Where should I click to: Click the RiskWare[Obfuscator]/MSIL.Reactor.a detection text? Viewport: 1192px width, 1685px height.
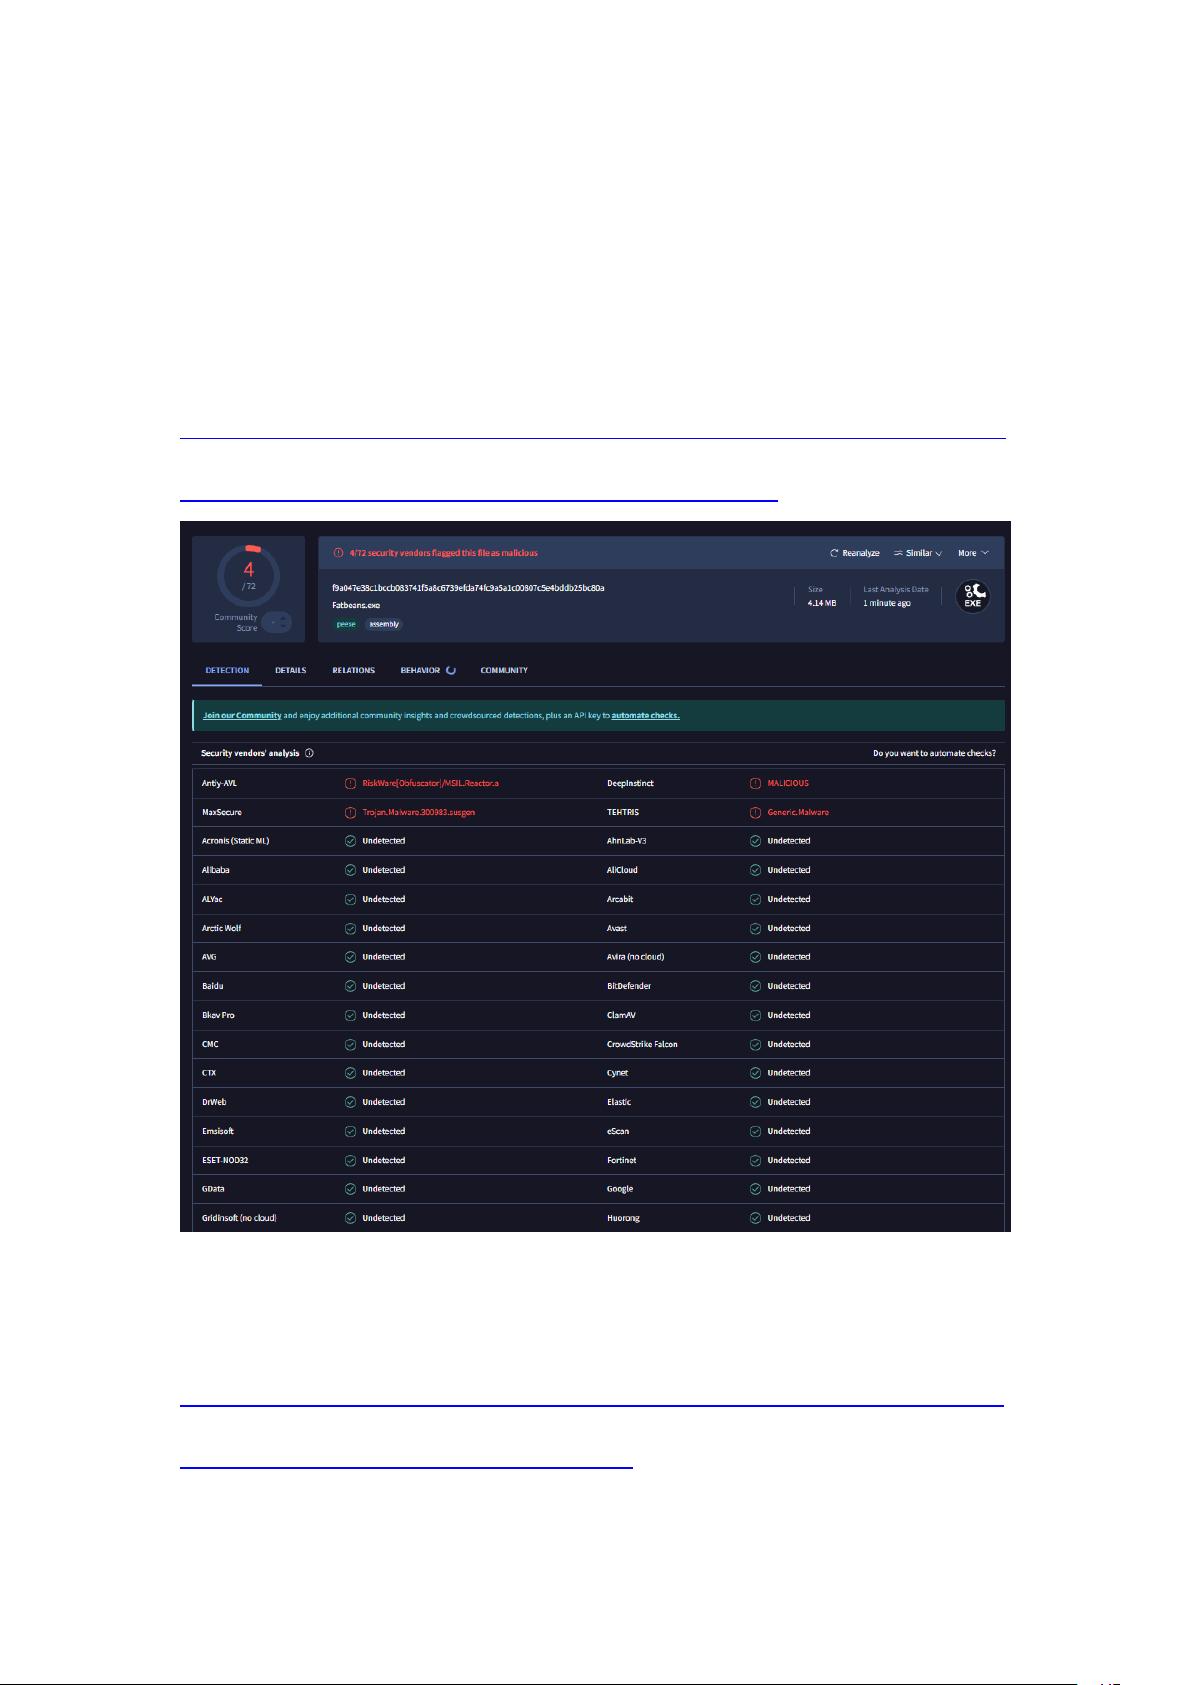tap(430, 783)
